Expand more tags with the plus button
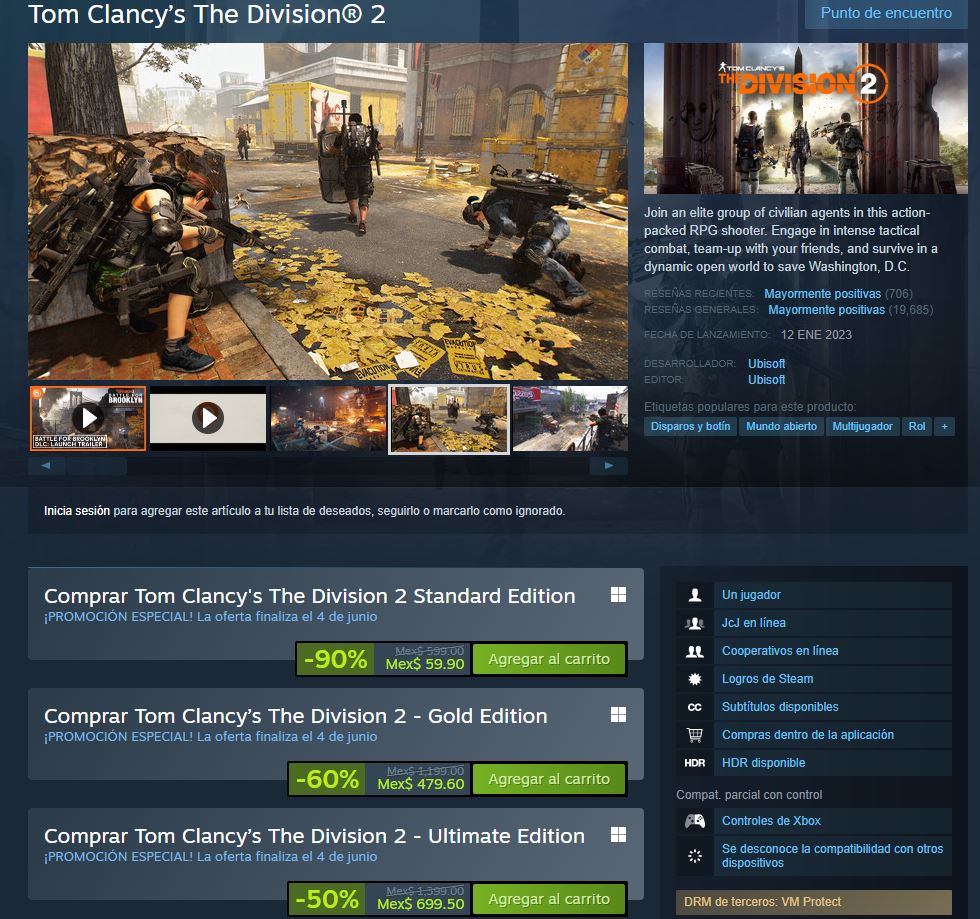The height and width of the screenshot is (919, 980). point(944,426)
